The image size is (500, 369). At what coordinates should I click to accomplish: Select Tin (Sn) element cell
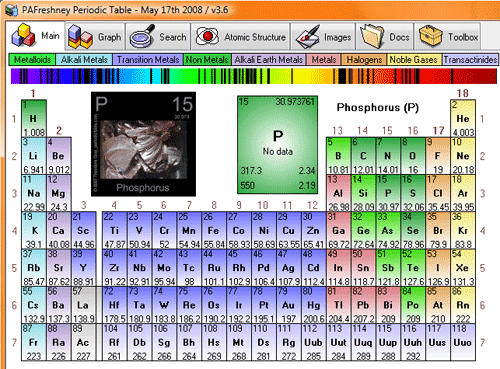coord(363,267)
